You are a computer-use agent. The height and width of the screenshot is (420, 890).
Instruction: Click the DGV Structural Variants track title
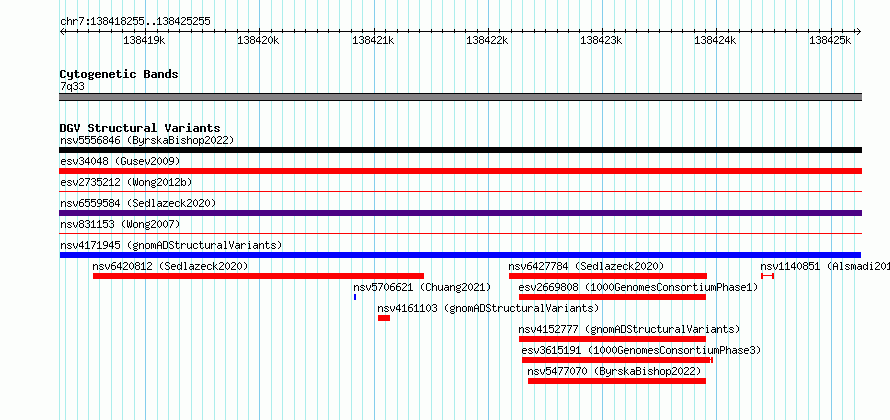(140, 128)
